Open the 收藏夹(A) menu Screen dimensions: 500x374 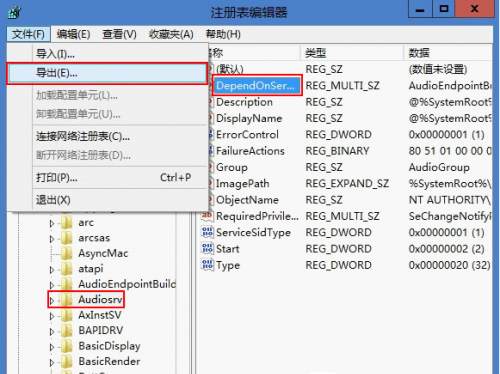coord(171,34)
